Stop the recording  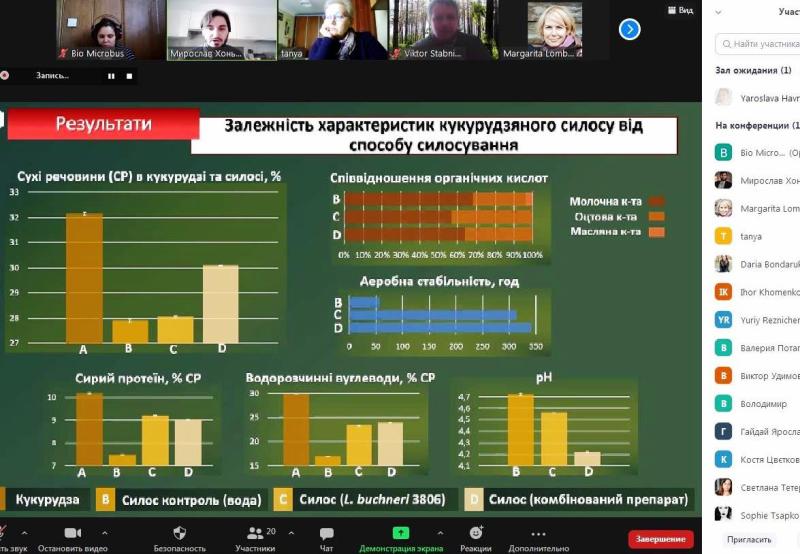click(130, 76)
